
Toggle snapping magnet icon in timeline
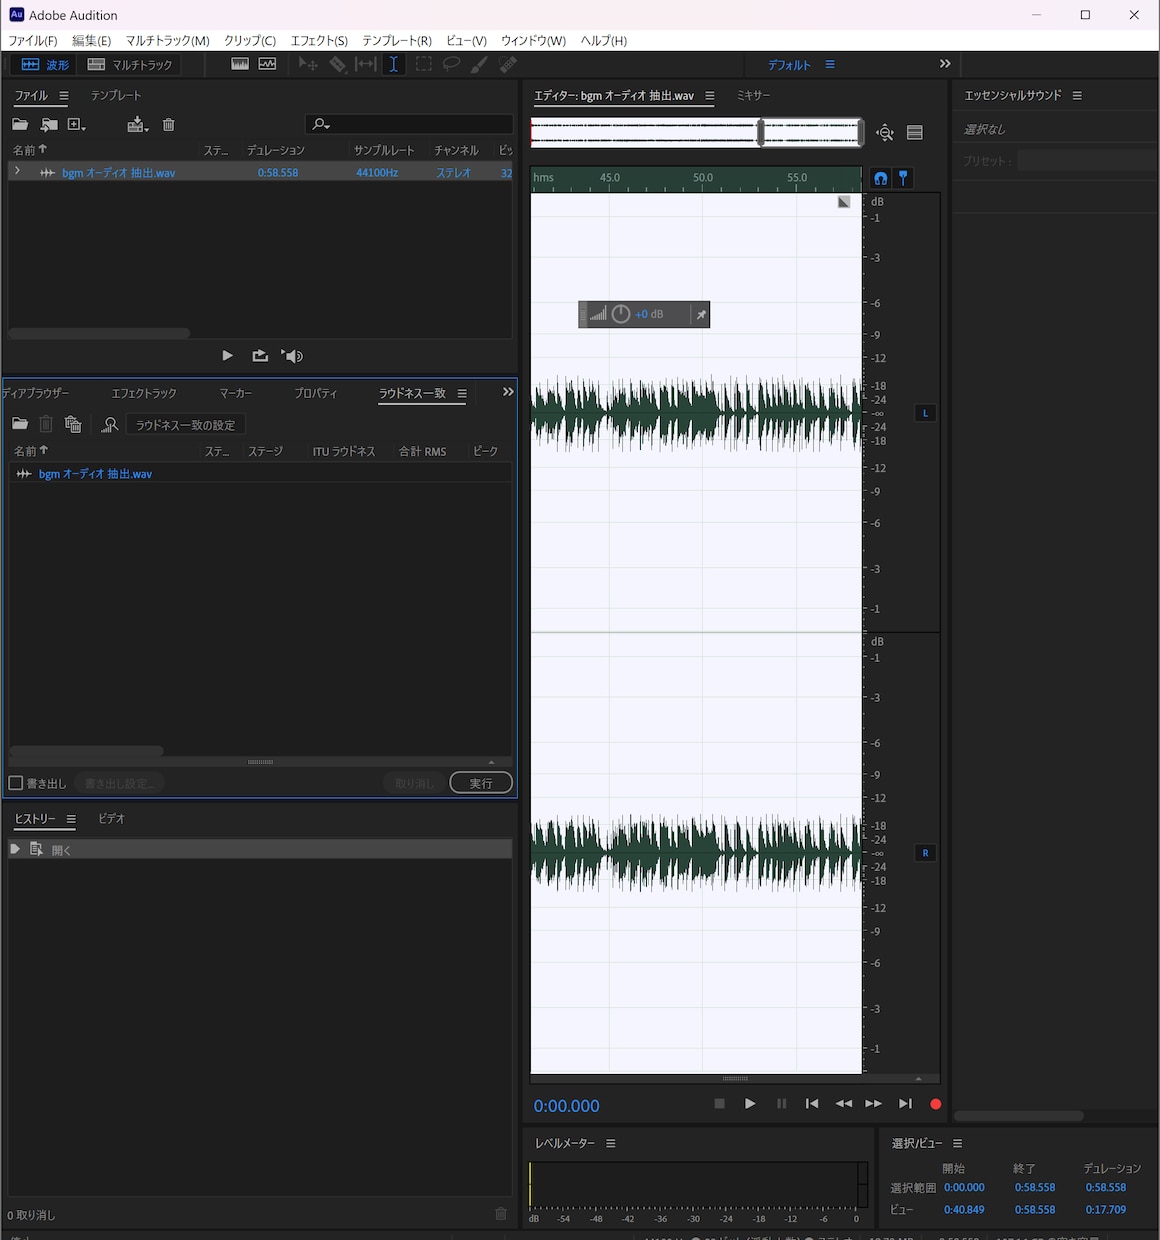click(x=880, y=178)
